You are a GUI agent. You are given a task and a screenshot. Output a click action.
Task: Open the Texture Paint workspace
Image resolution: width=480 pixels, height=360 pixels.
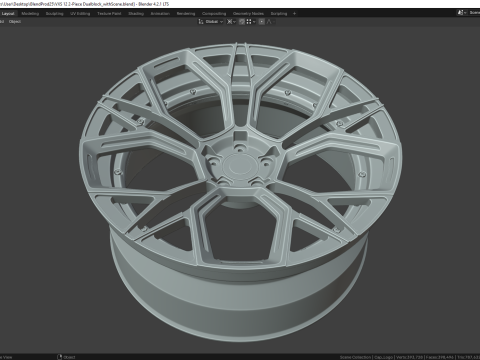pos(109,14)
